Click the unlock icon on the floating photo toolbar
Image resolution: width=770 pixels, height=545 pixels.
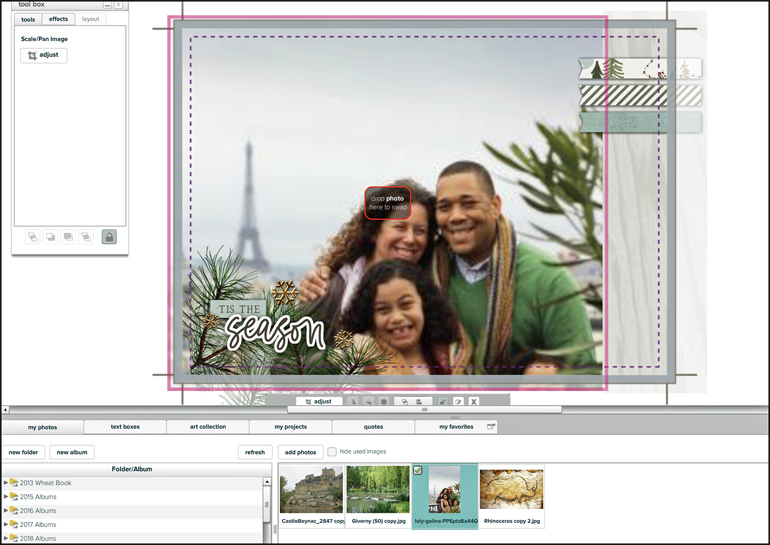[x=443, y=402]
